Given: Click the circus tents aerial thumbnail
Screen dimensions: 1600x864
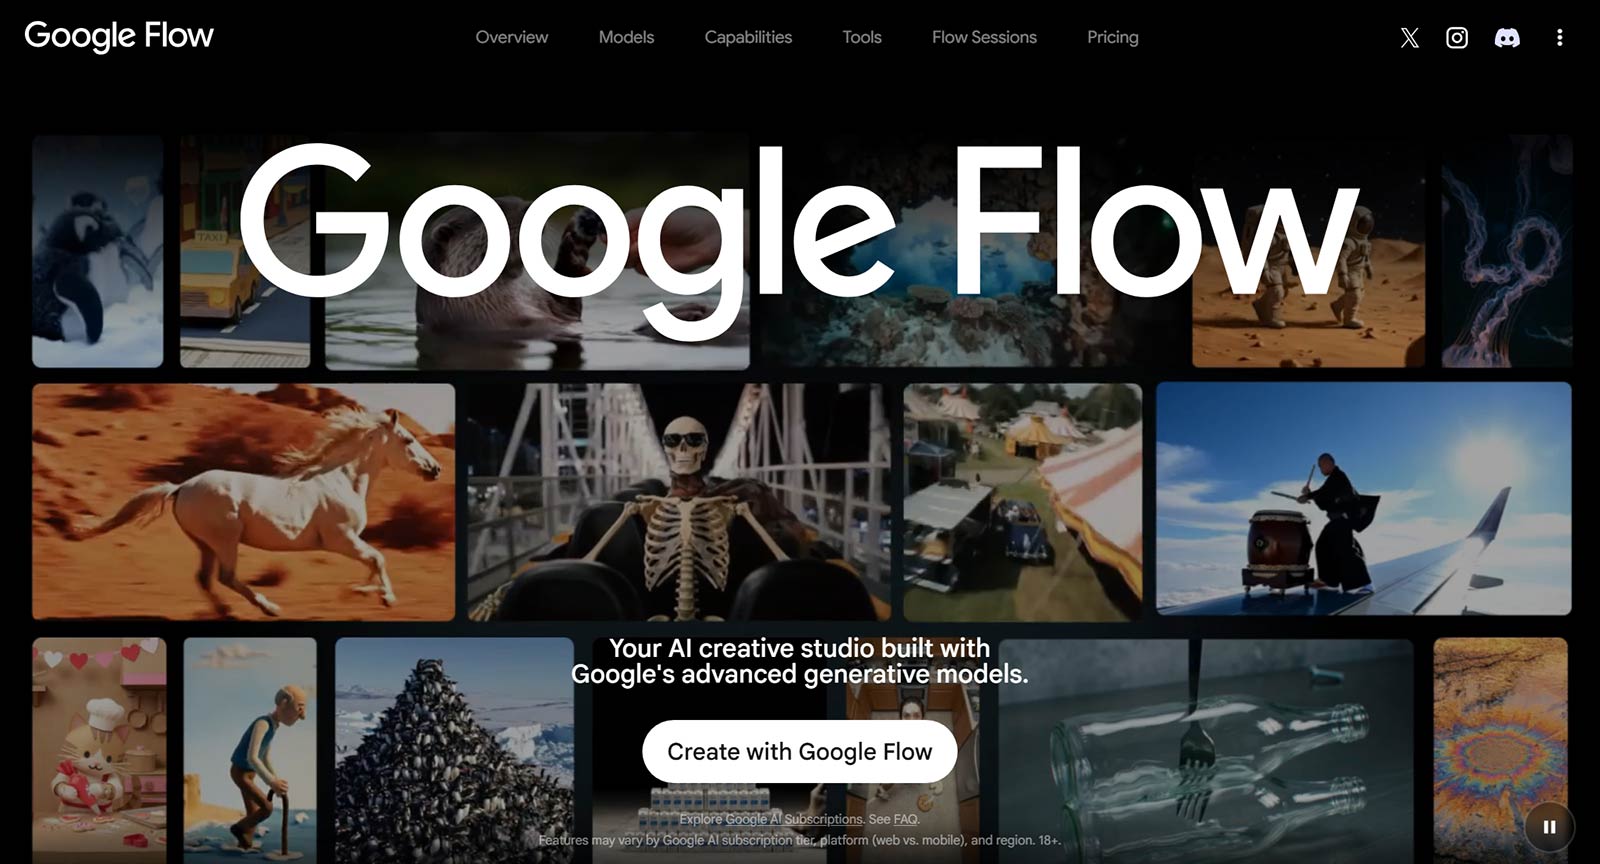Looking at the screenshot, I should point(1023,502).
